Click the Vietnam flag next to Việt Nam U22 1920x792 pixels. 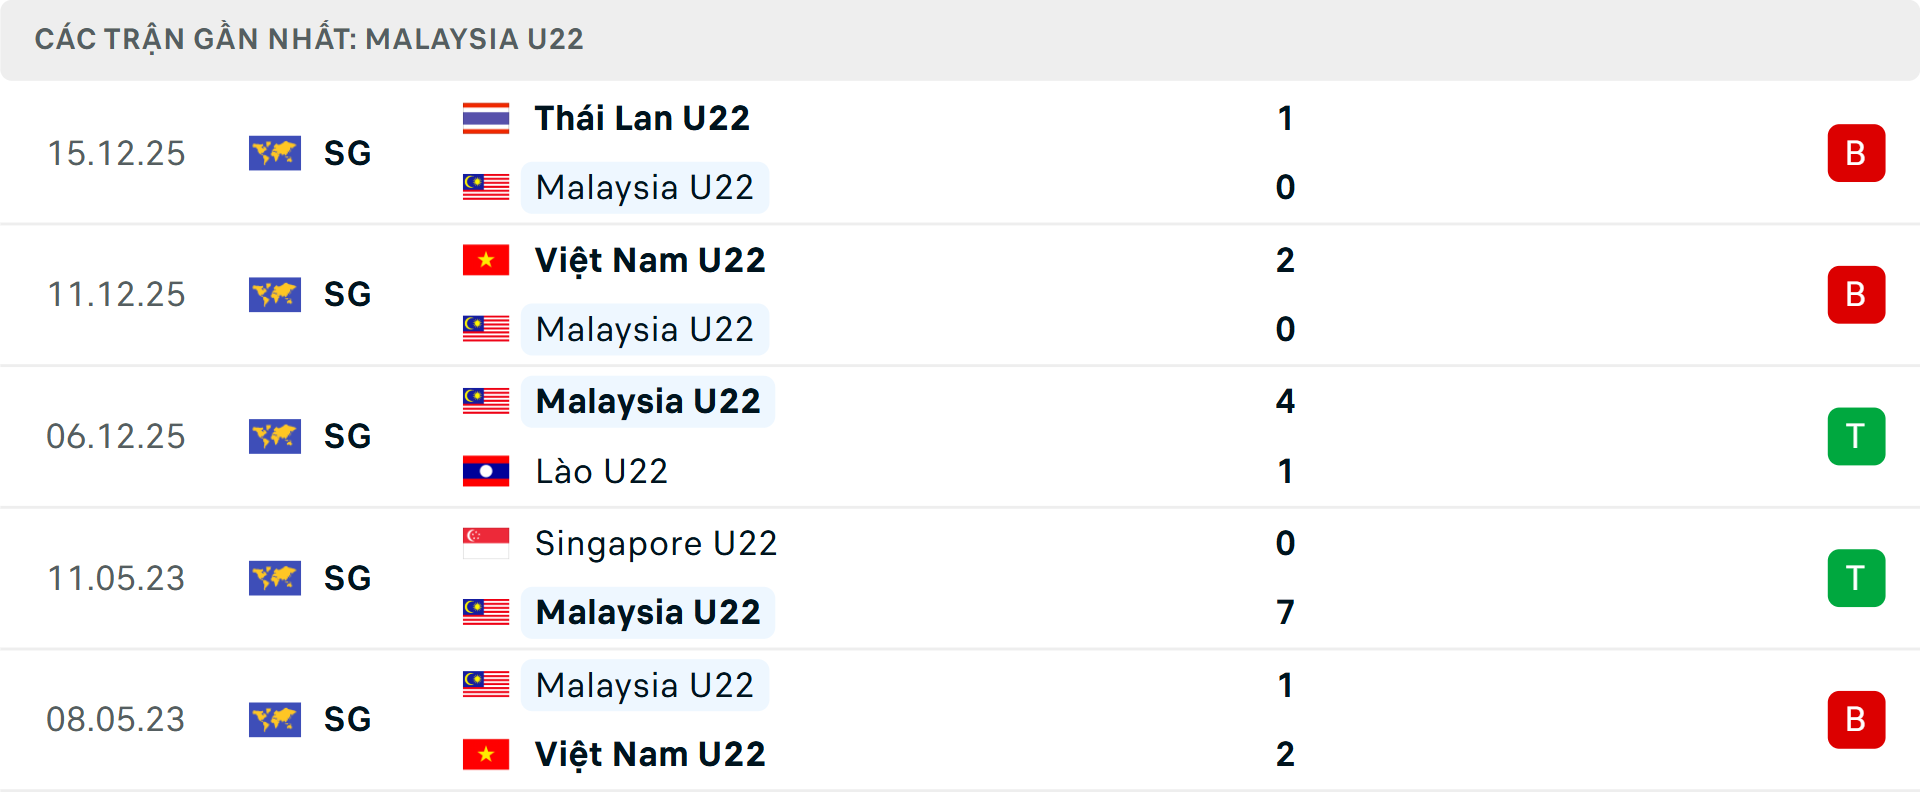(x=486, y=259)
